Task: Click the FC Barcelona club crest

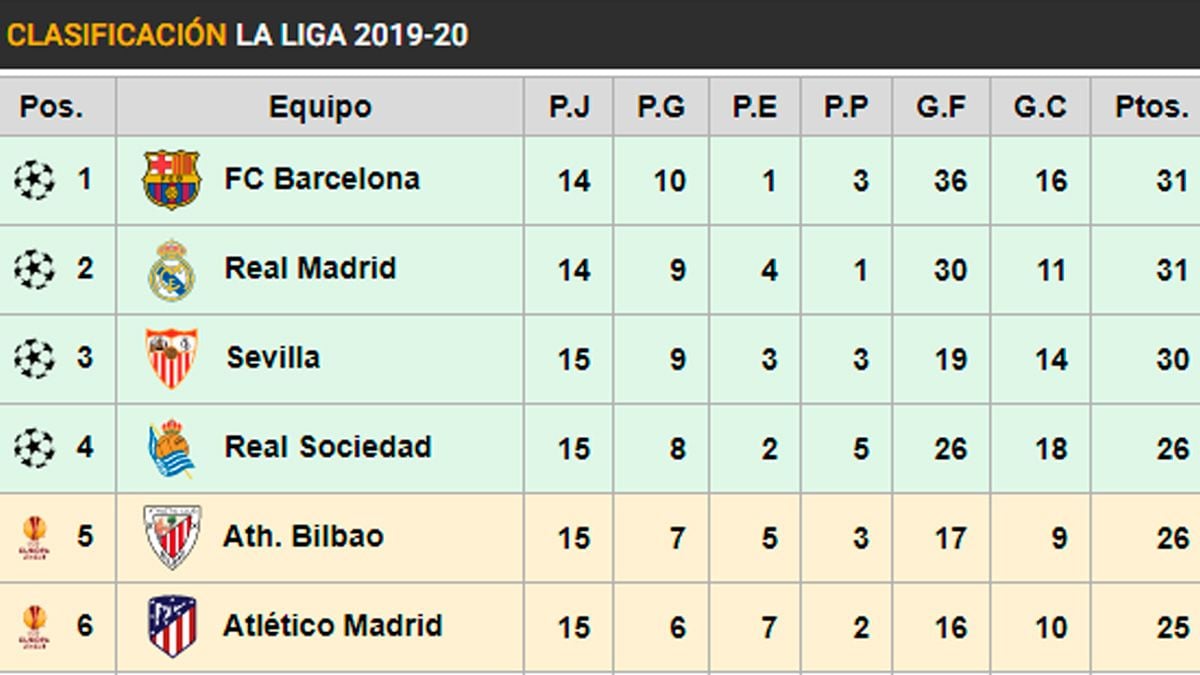Action: 172,180
